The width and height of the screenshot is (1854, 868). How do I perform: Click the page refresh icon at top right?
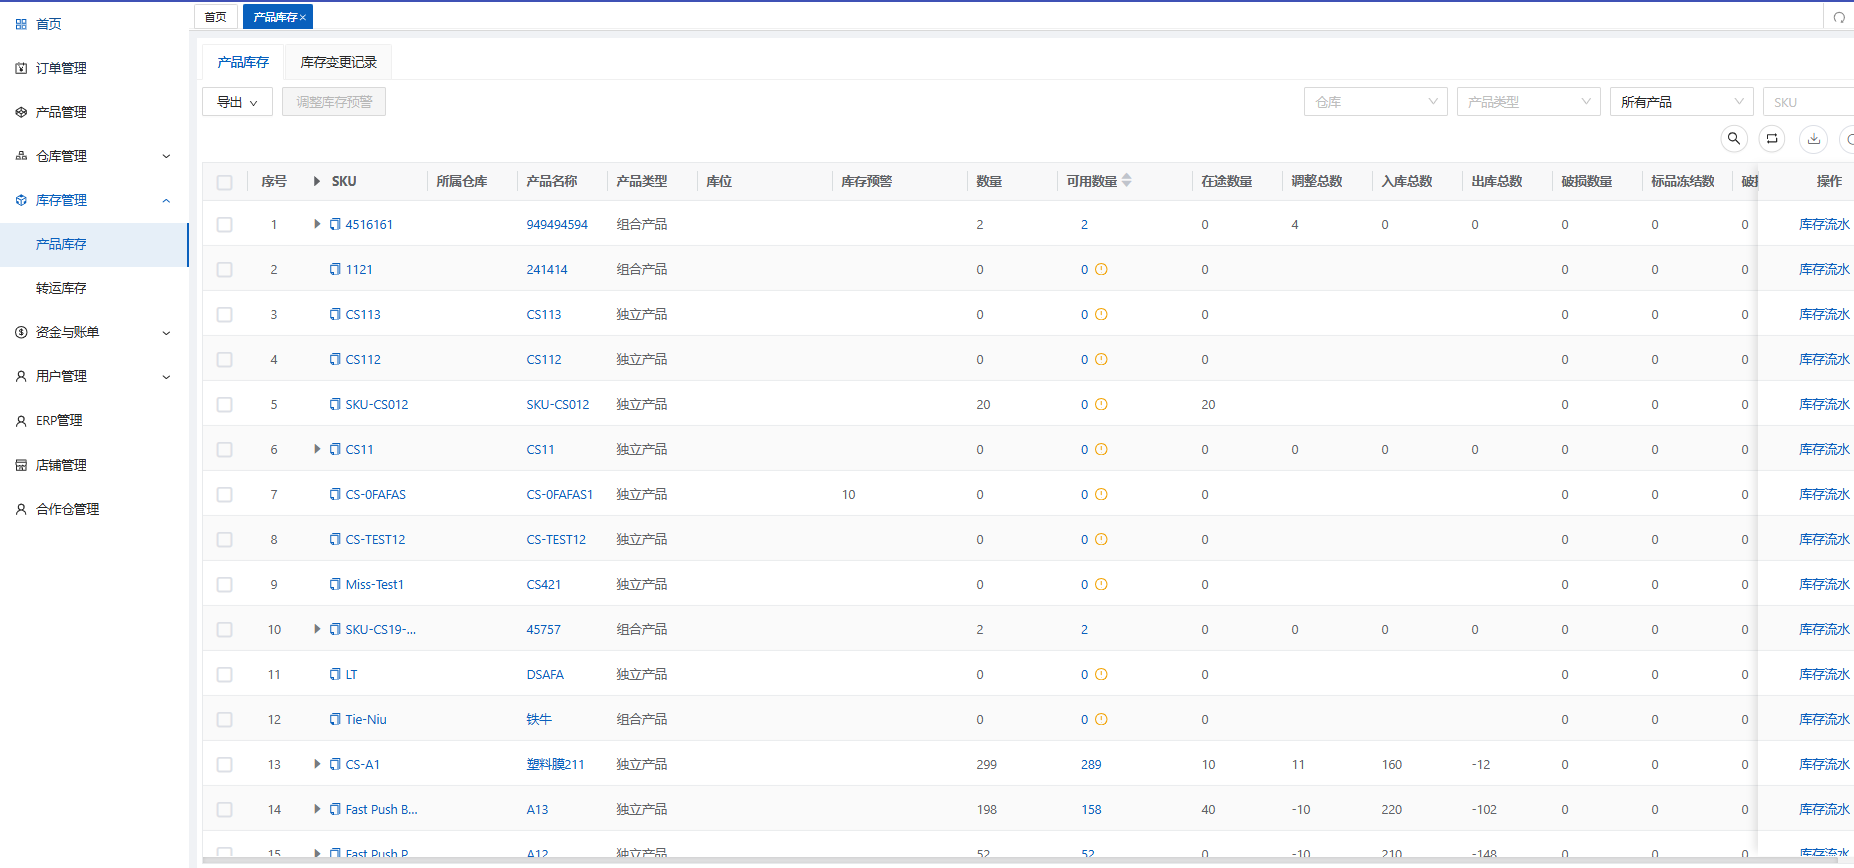coord(1839,17)
